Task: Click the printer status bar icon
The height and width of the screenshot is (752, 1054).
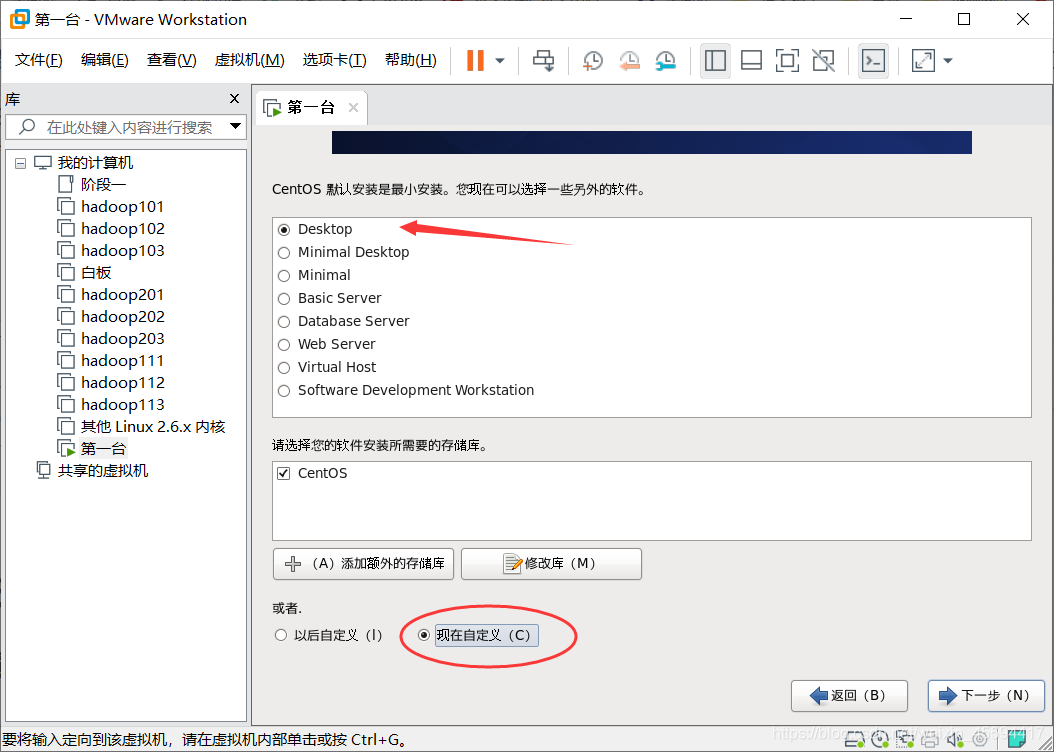Action: coord(930,741)
